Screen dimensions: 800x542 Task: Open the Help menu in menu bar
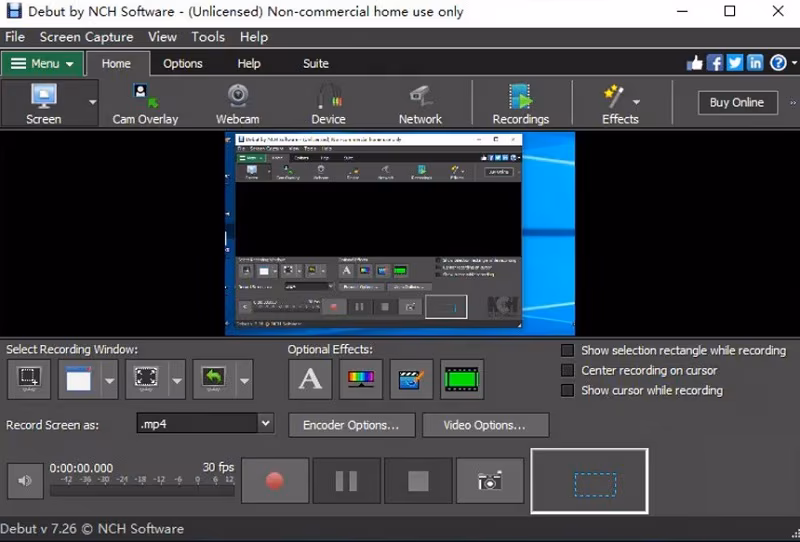[254, 37]
